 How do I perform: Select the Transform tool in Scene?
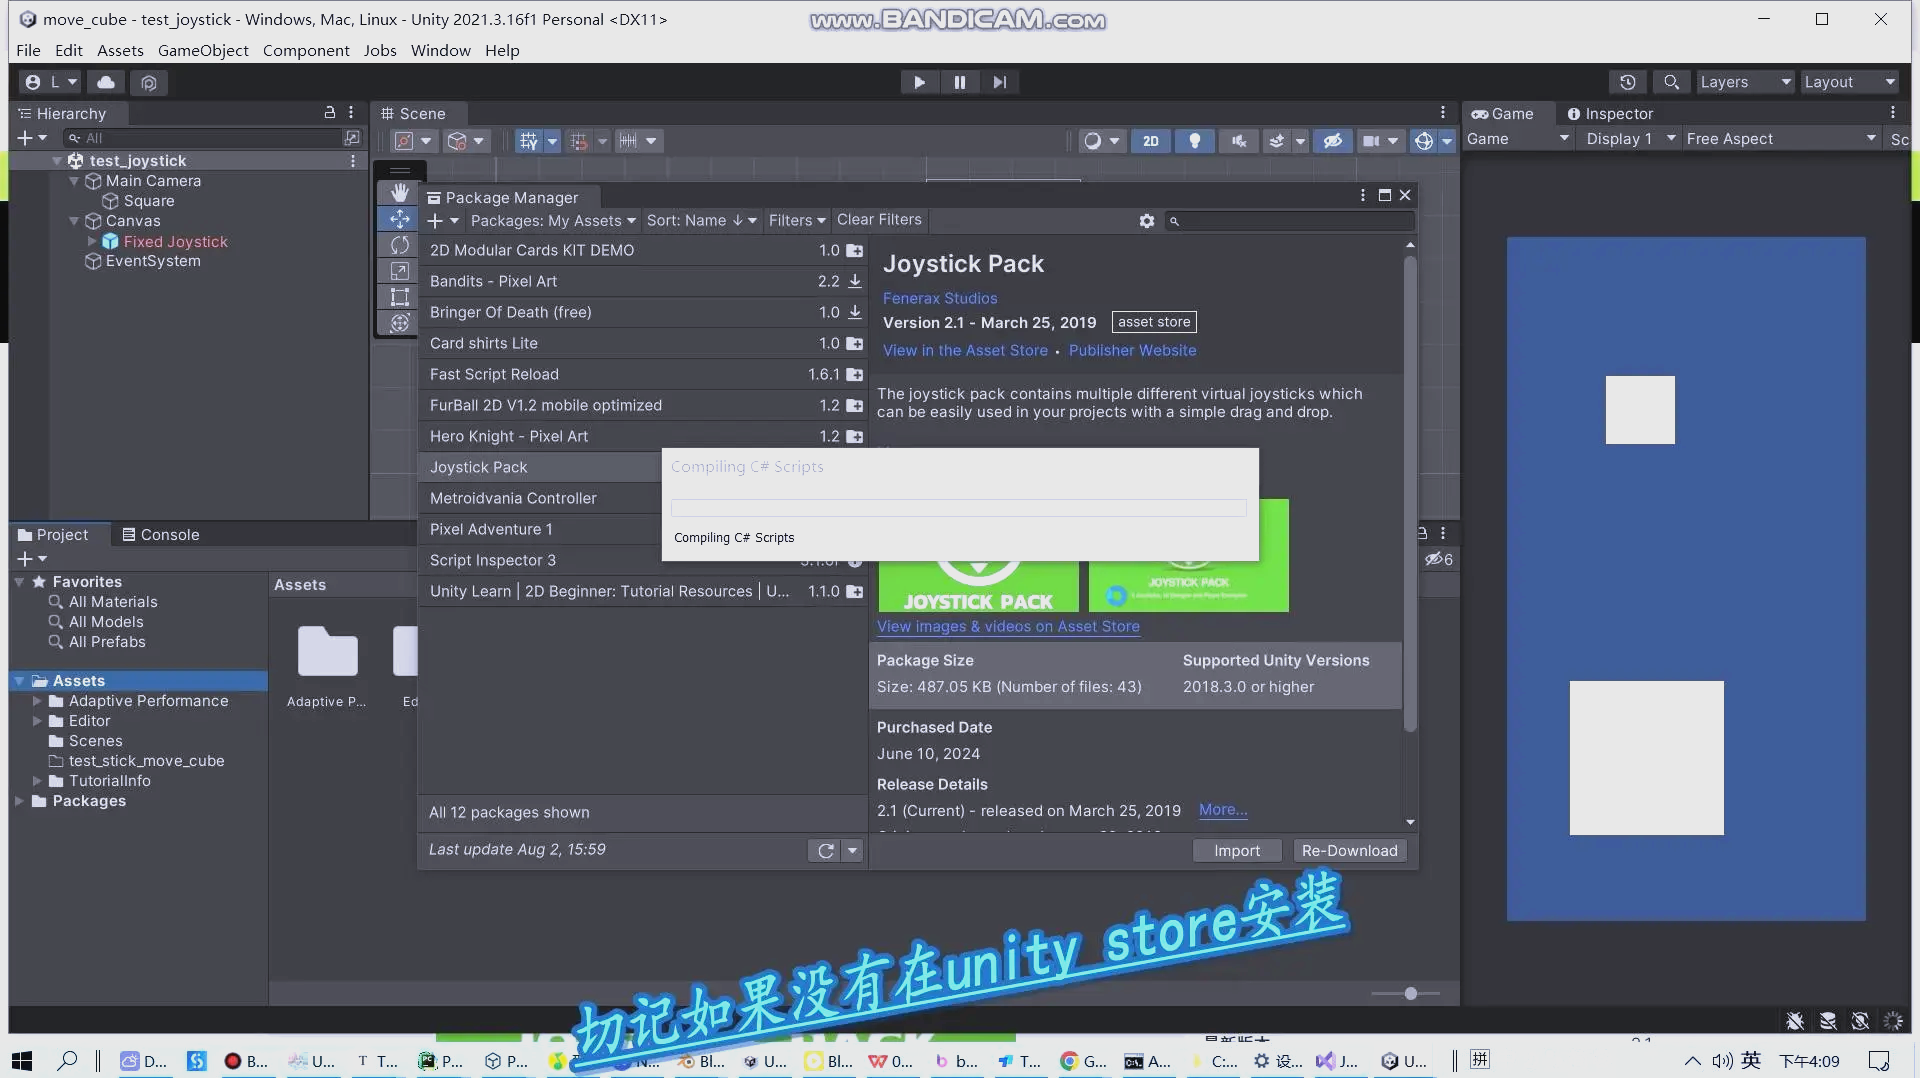click(x=400, y=322)
